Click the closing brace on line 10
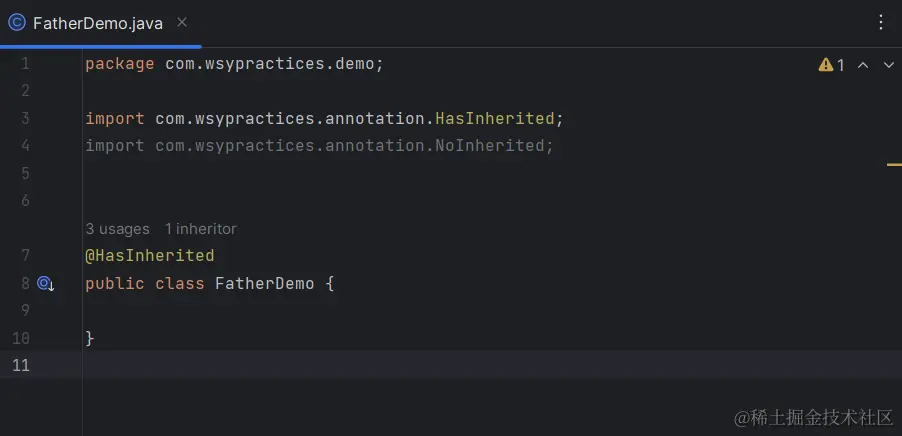The height and width of the screenshot is (436, 902). [x=90, y=338]
